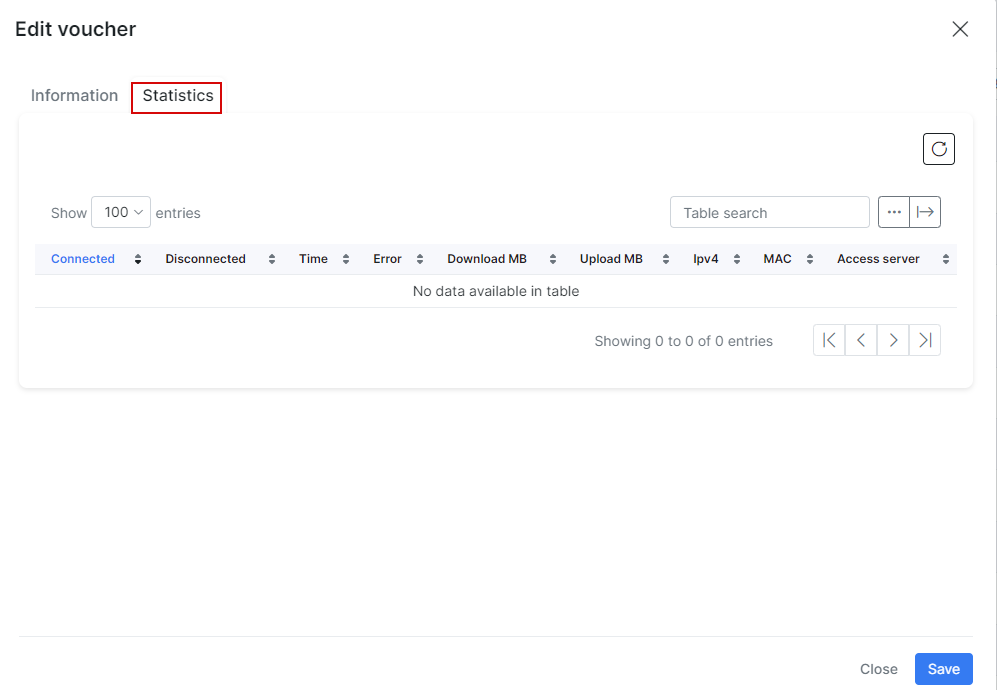Sort by Time column arrows
997x690 pixels.
346,259
